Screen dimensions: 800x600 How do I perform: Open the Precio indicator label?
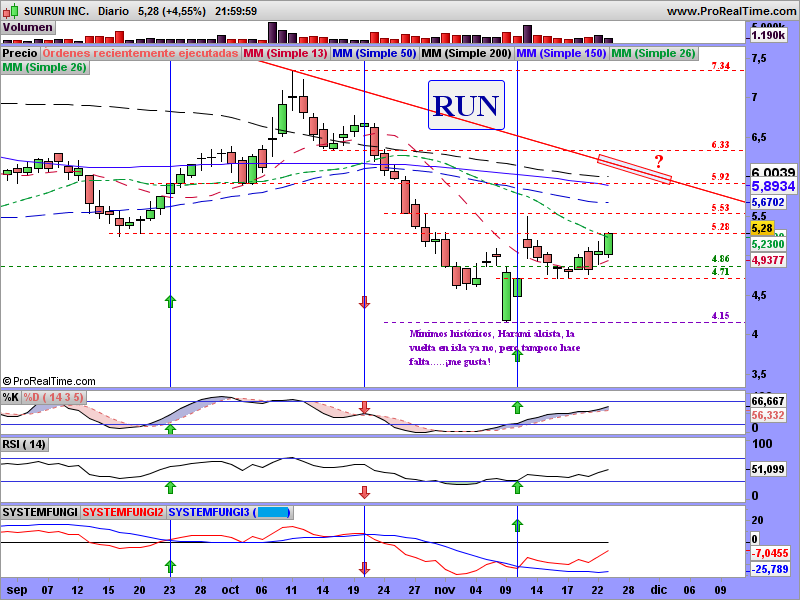20,53
